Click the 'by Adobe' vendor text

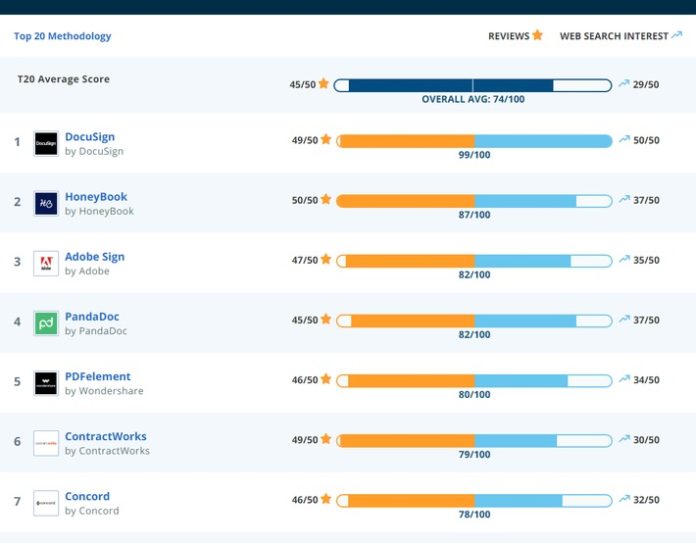(x=87, y=271)
